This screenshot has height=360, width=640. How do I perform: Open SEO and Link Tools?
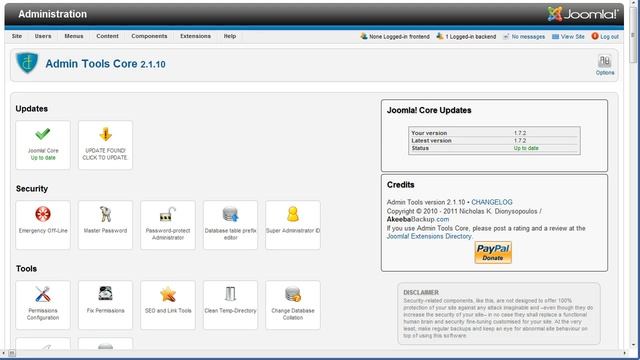[x=168, y=305]
